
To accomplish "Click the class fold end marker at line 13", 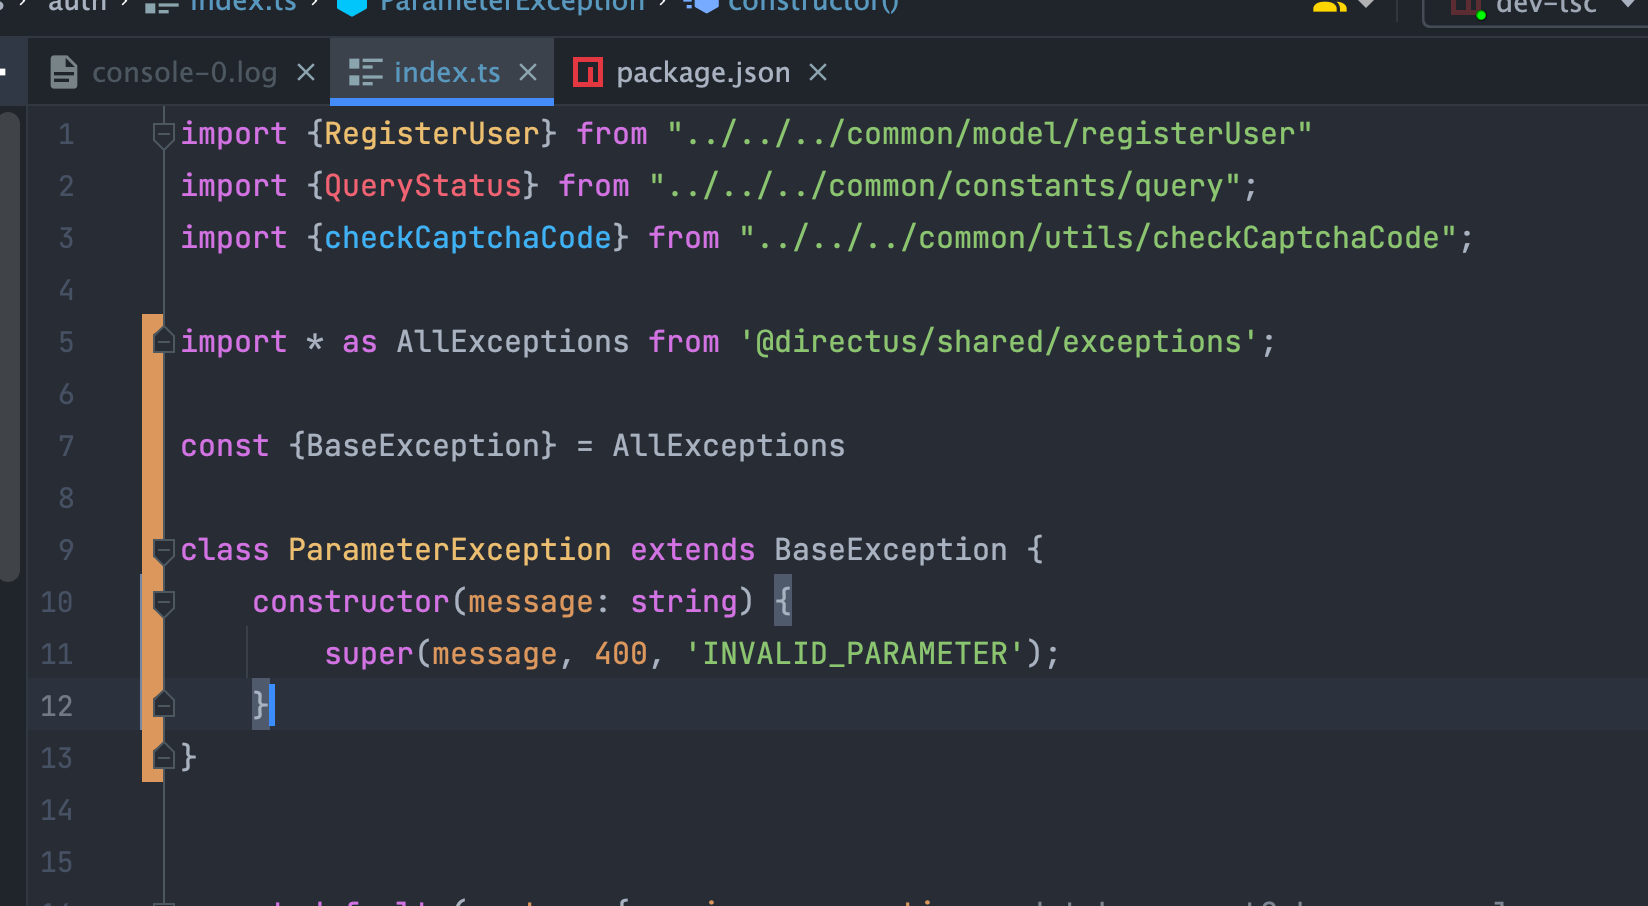I will pos(163,758).
